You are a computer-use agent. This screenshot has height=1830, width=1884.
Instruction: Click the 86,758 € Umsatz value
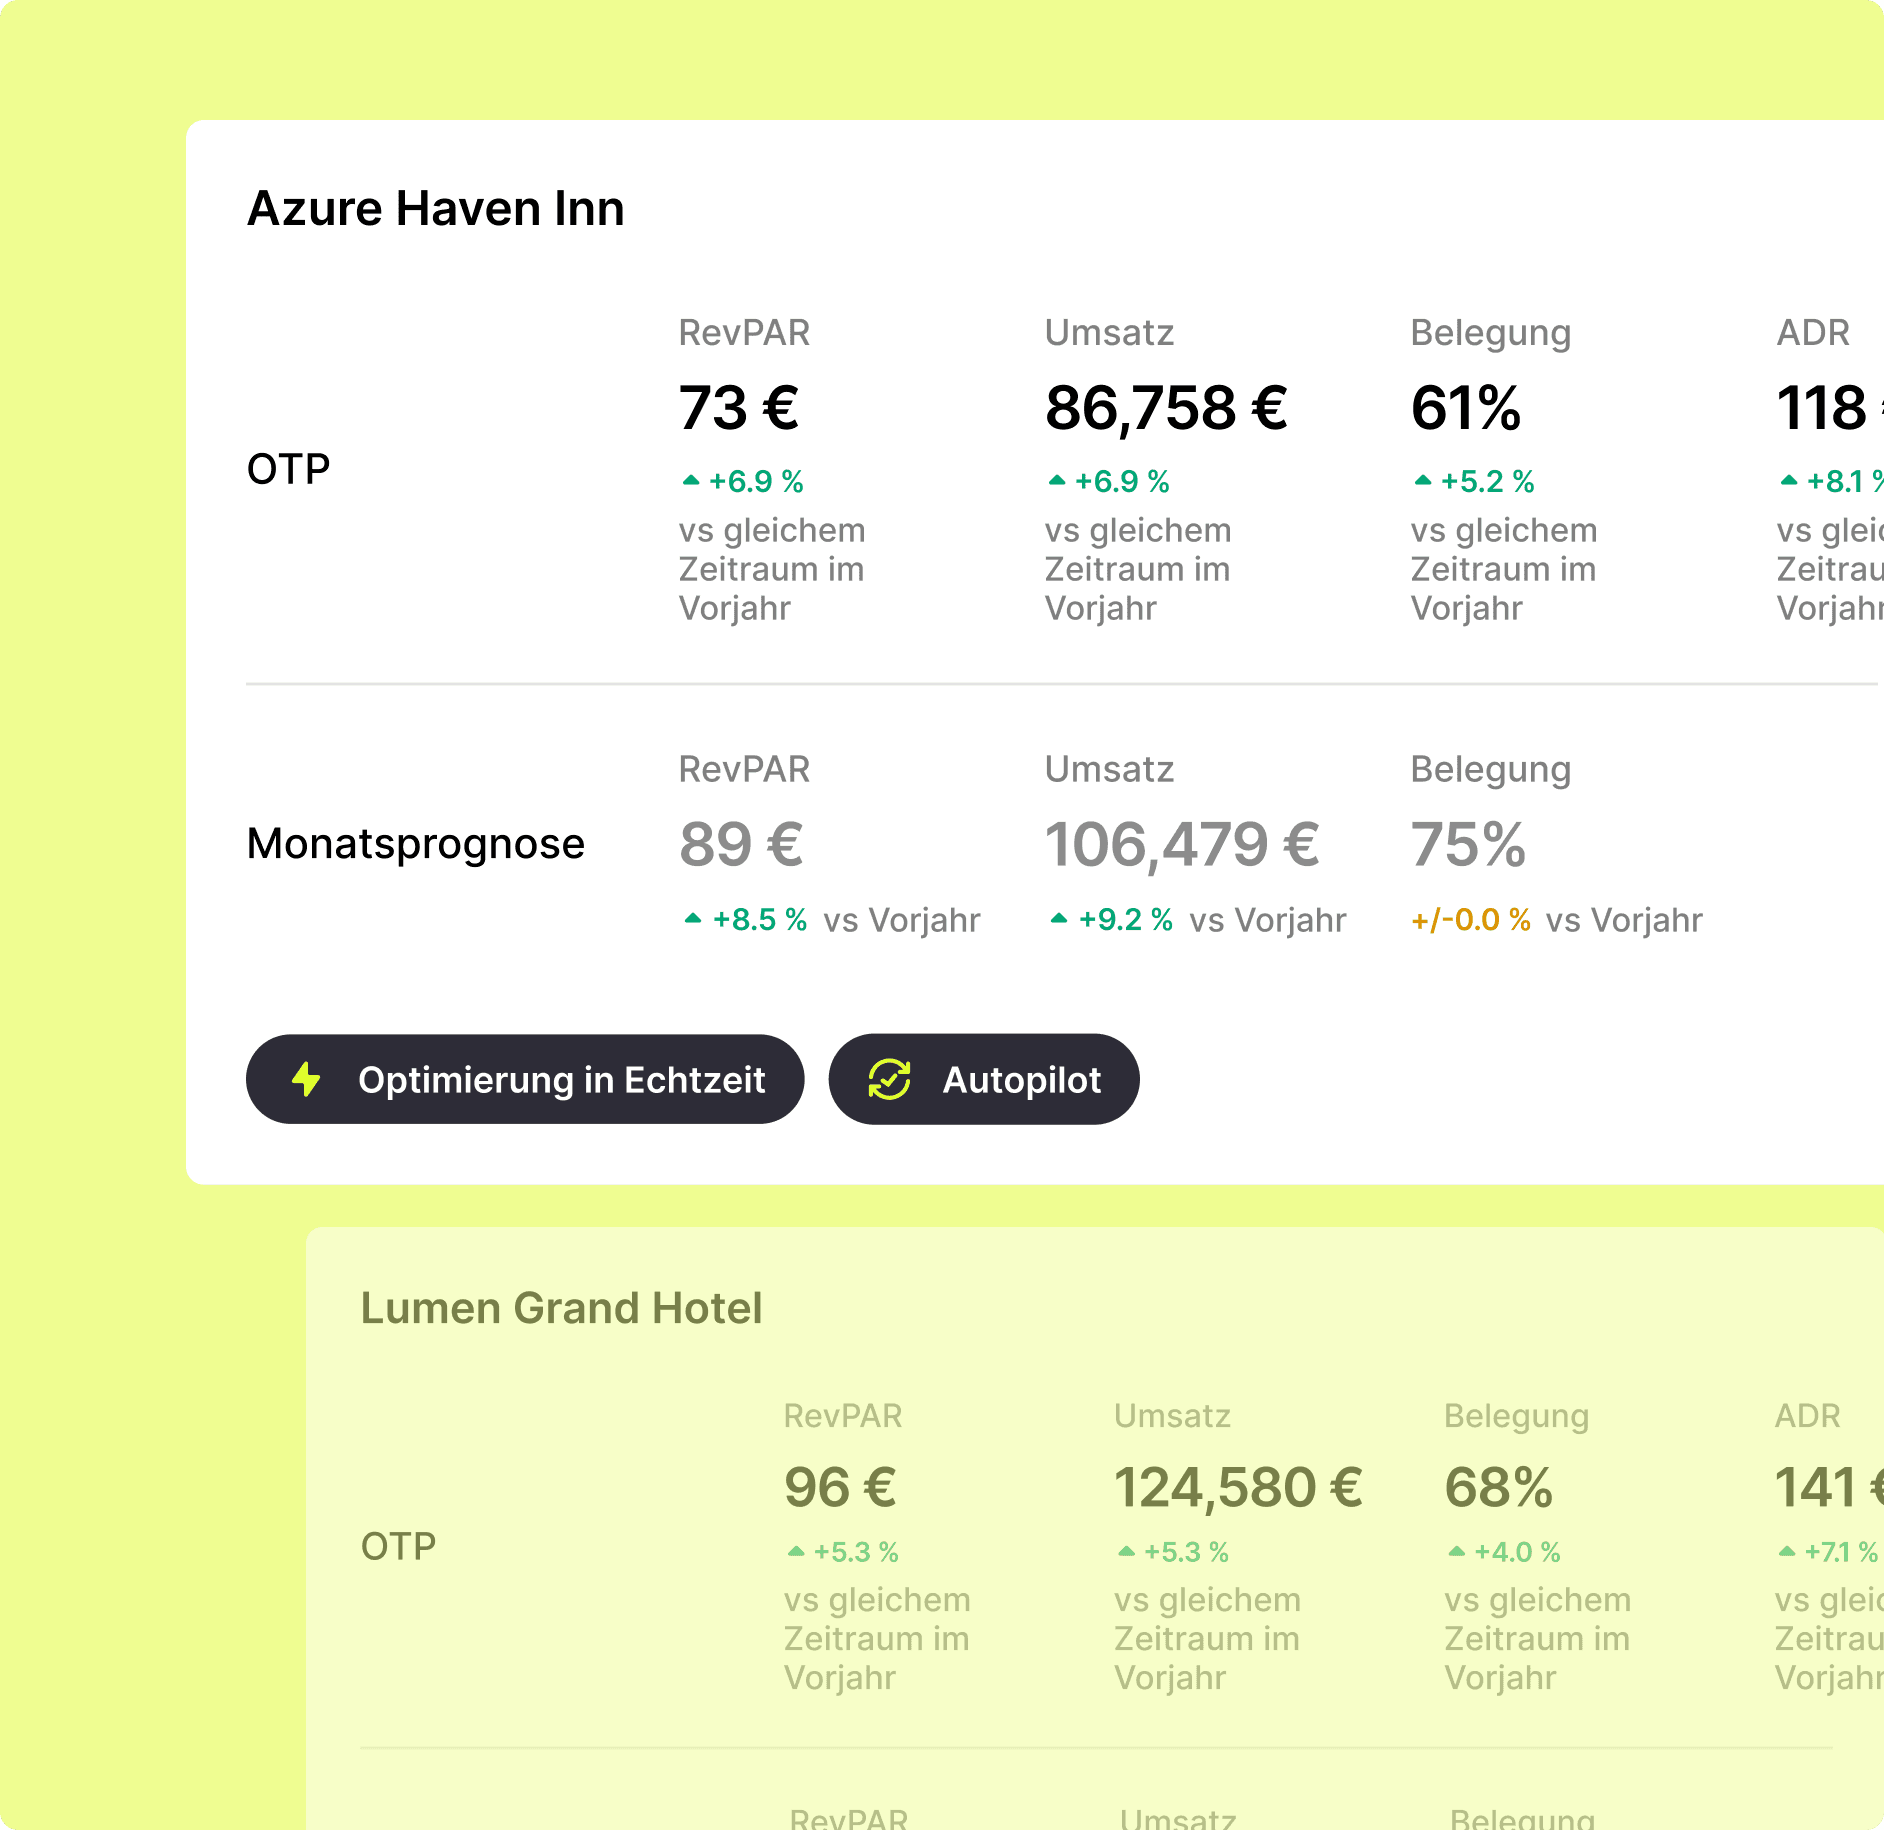coord(1166,408)
